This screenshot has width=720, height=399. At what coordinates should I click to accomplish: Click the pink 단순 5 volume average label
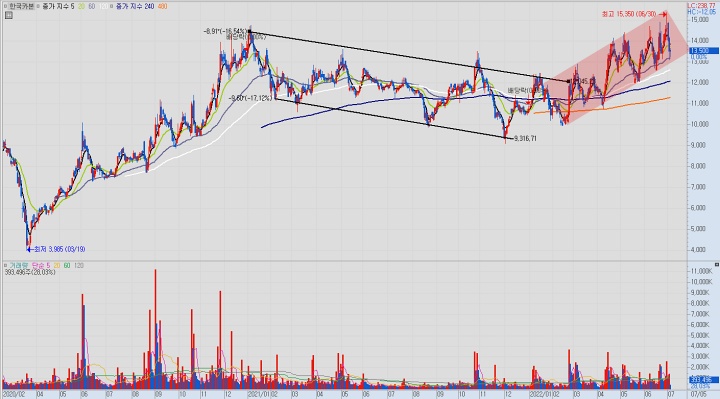[x=41, y=265]
